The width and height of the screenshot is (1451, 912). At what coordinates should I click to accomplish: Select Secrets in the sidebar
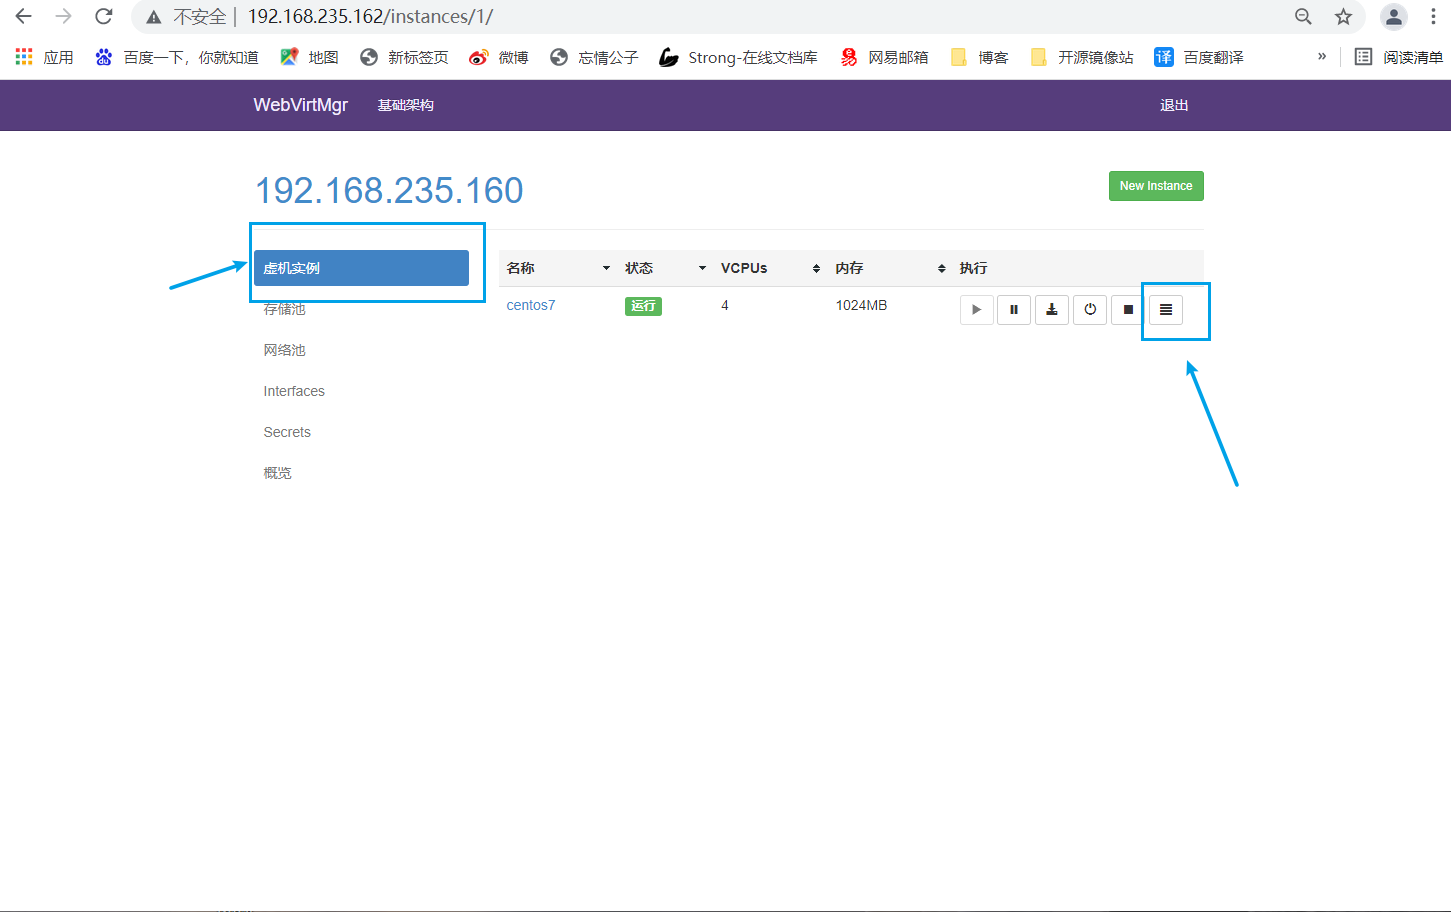tap(287, 432)
